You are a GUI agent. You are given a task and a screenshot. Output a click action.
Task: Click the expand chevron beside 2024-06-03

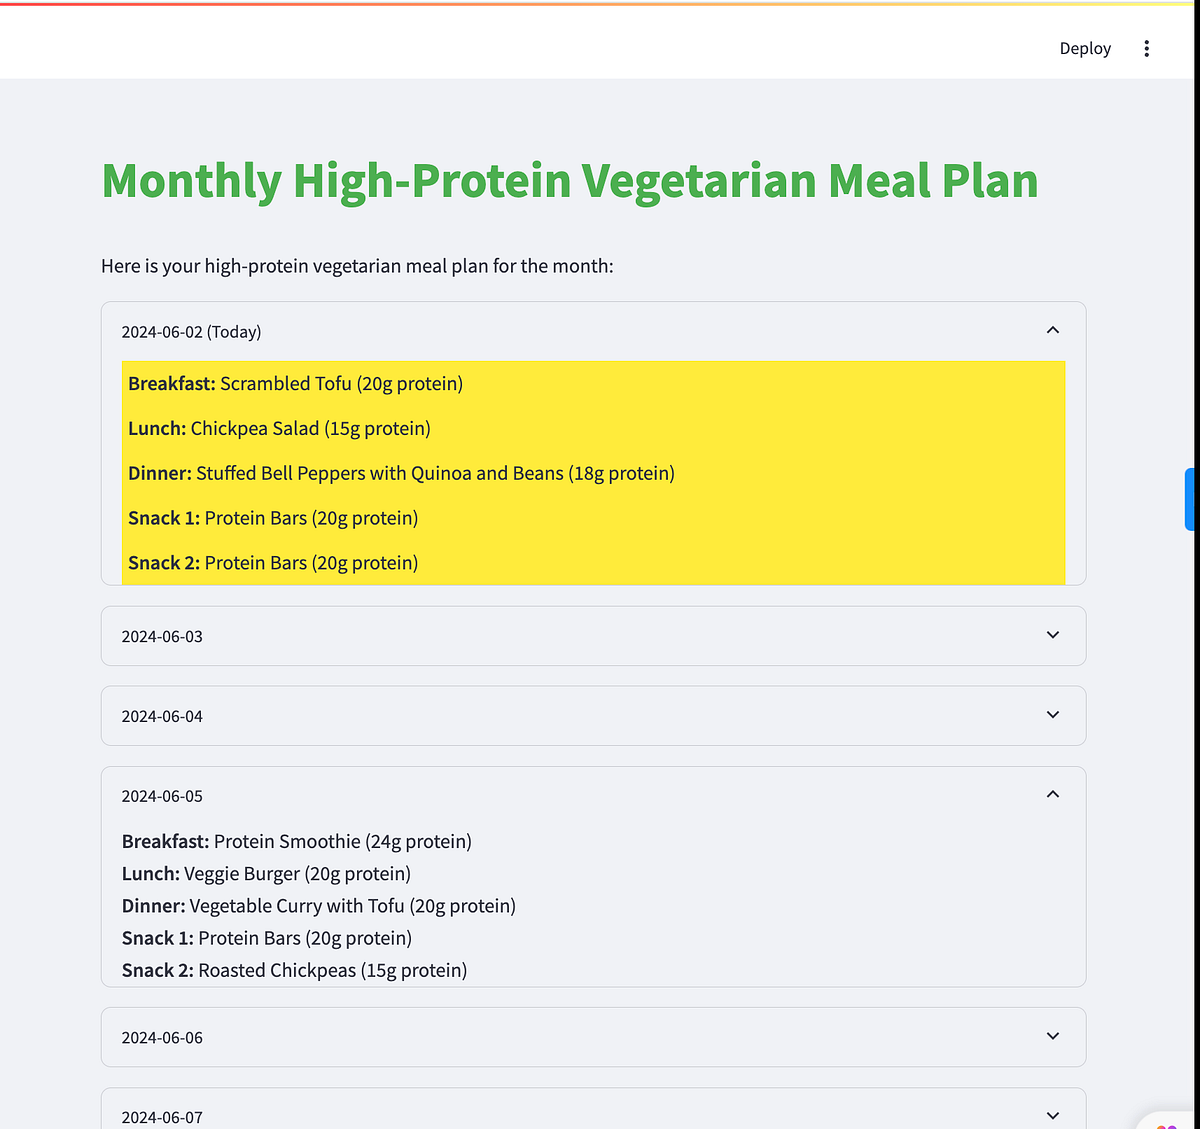pos(1052,635)
